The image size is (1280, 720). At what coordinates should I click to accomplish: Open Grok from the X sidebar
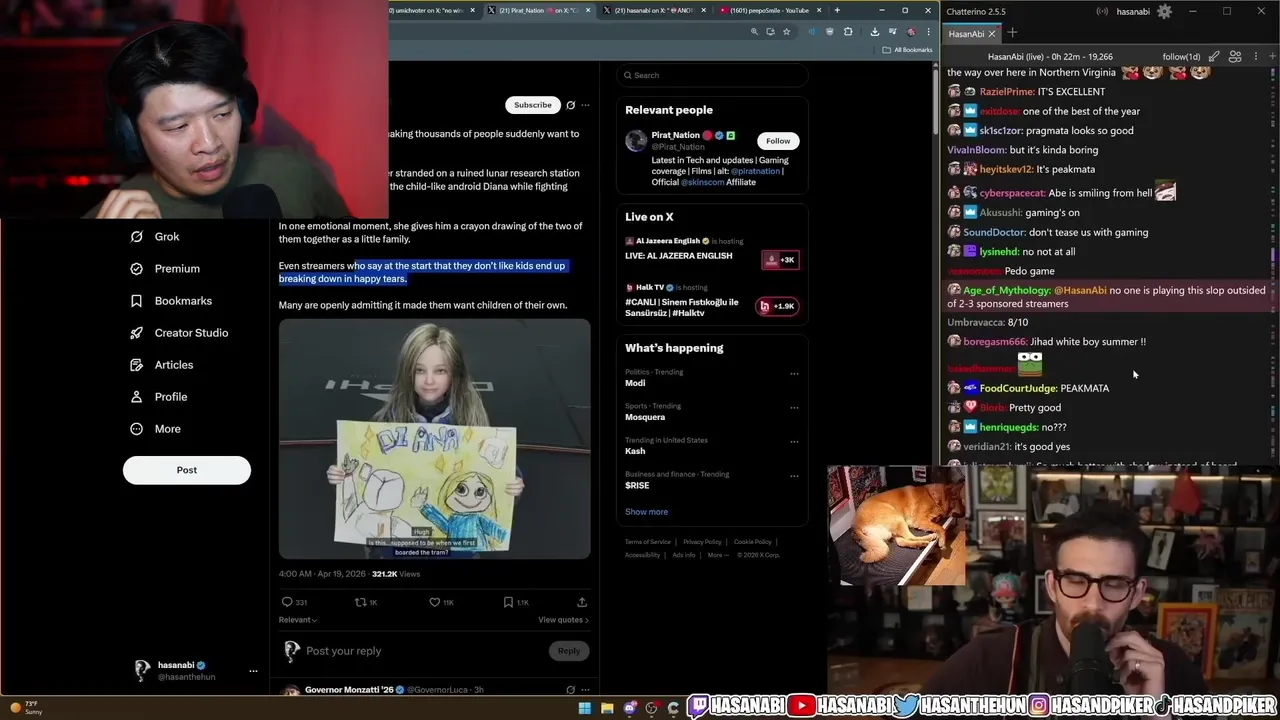tap(155, 237)
